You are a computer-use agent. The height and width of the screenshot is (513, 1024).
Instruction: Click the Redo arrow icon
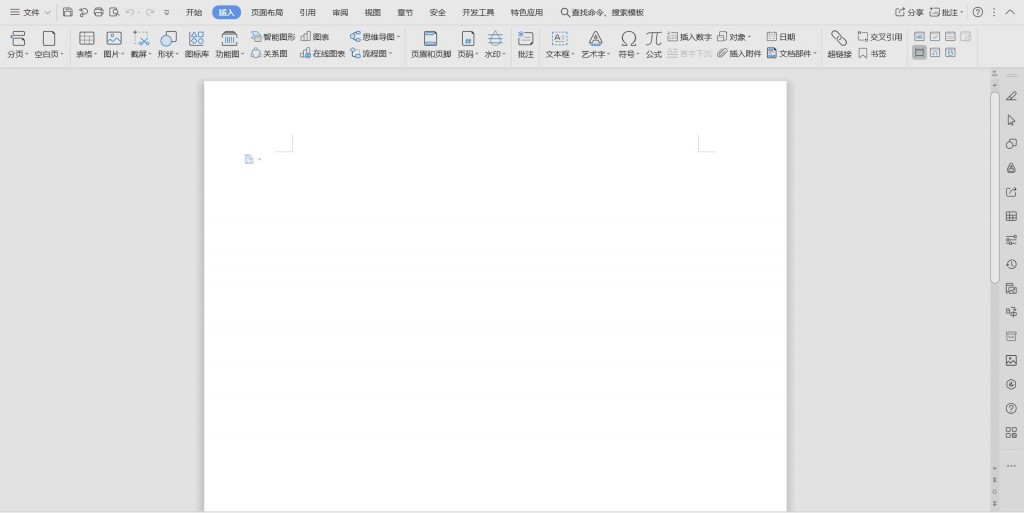(x=150, y=12)
